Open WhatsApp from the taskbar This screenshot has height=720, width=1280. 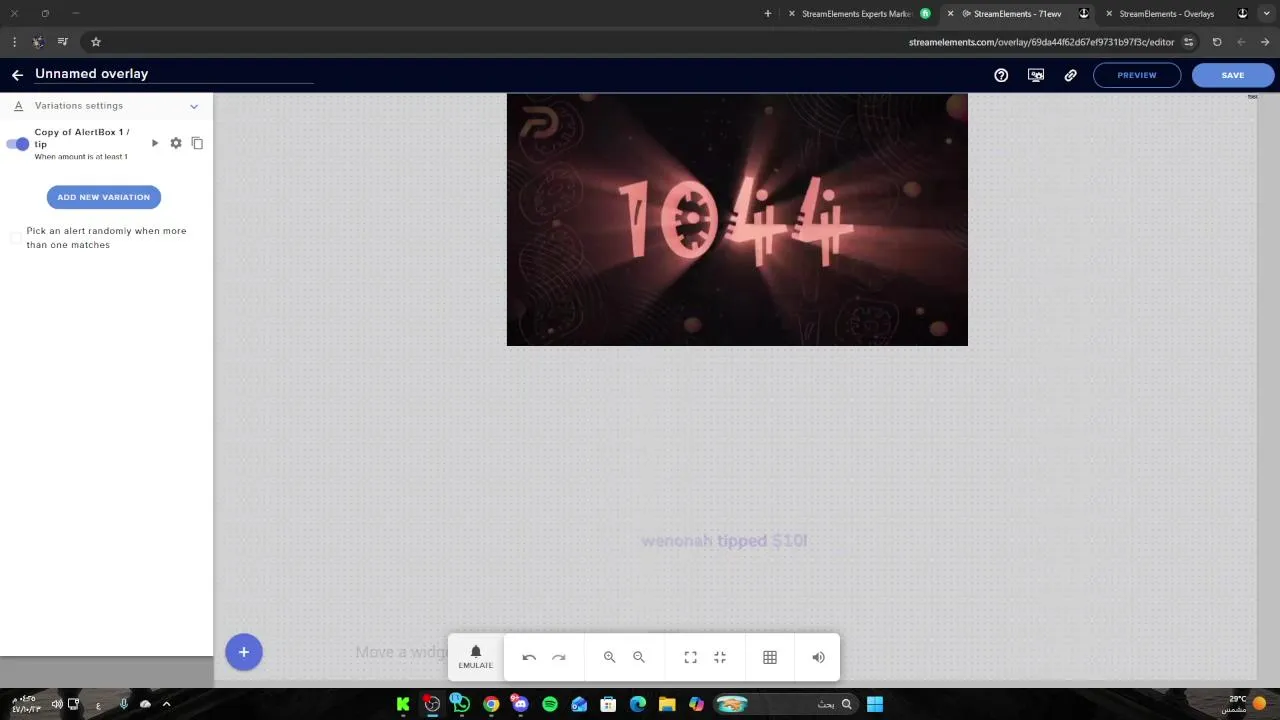[x=461, y=704]
